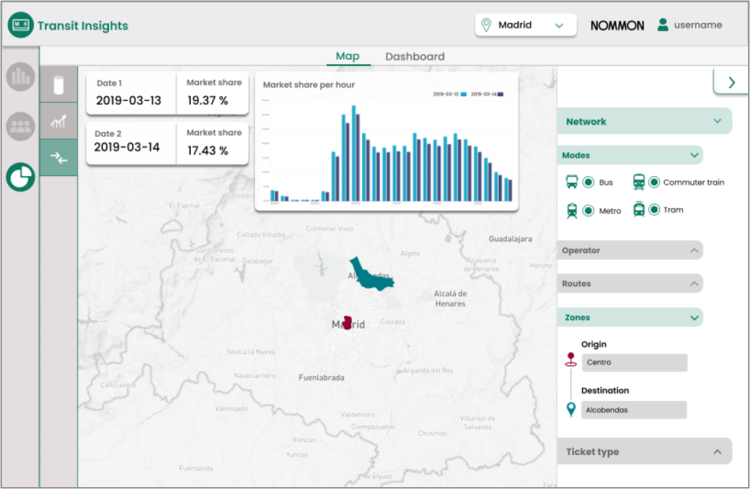The image size is (750, 489).
Task: Click the cylinder database sub-tool icon
Action: (x=58, y=86)
